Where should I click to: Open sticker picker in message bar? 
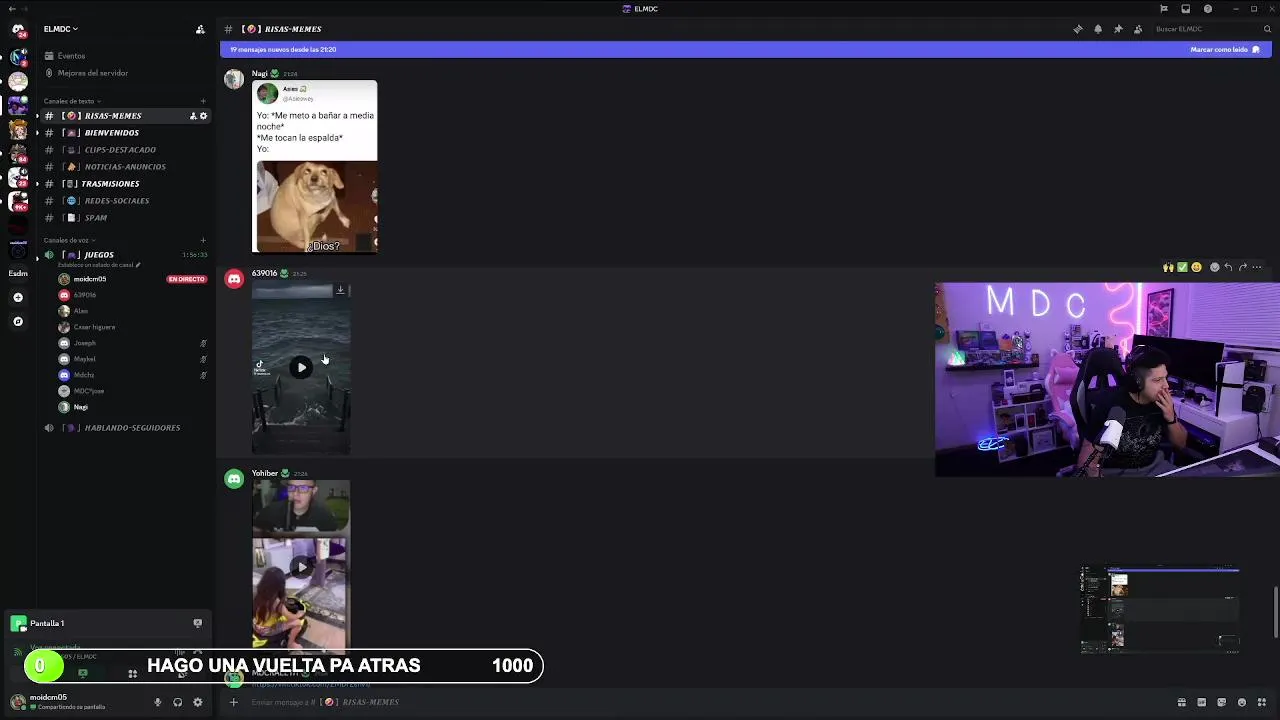1222,702
